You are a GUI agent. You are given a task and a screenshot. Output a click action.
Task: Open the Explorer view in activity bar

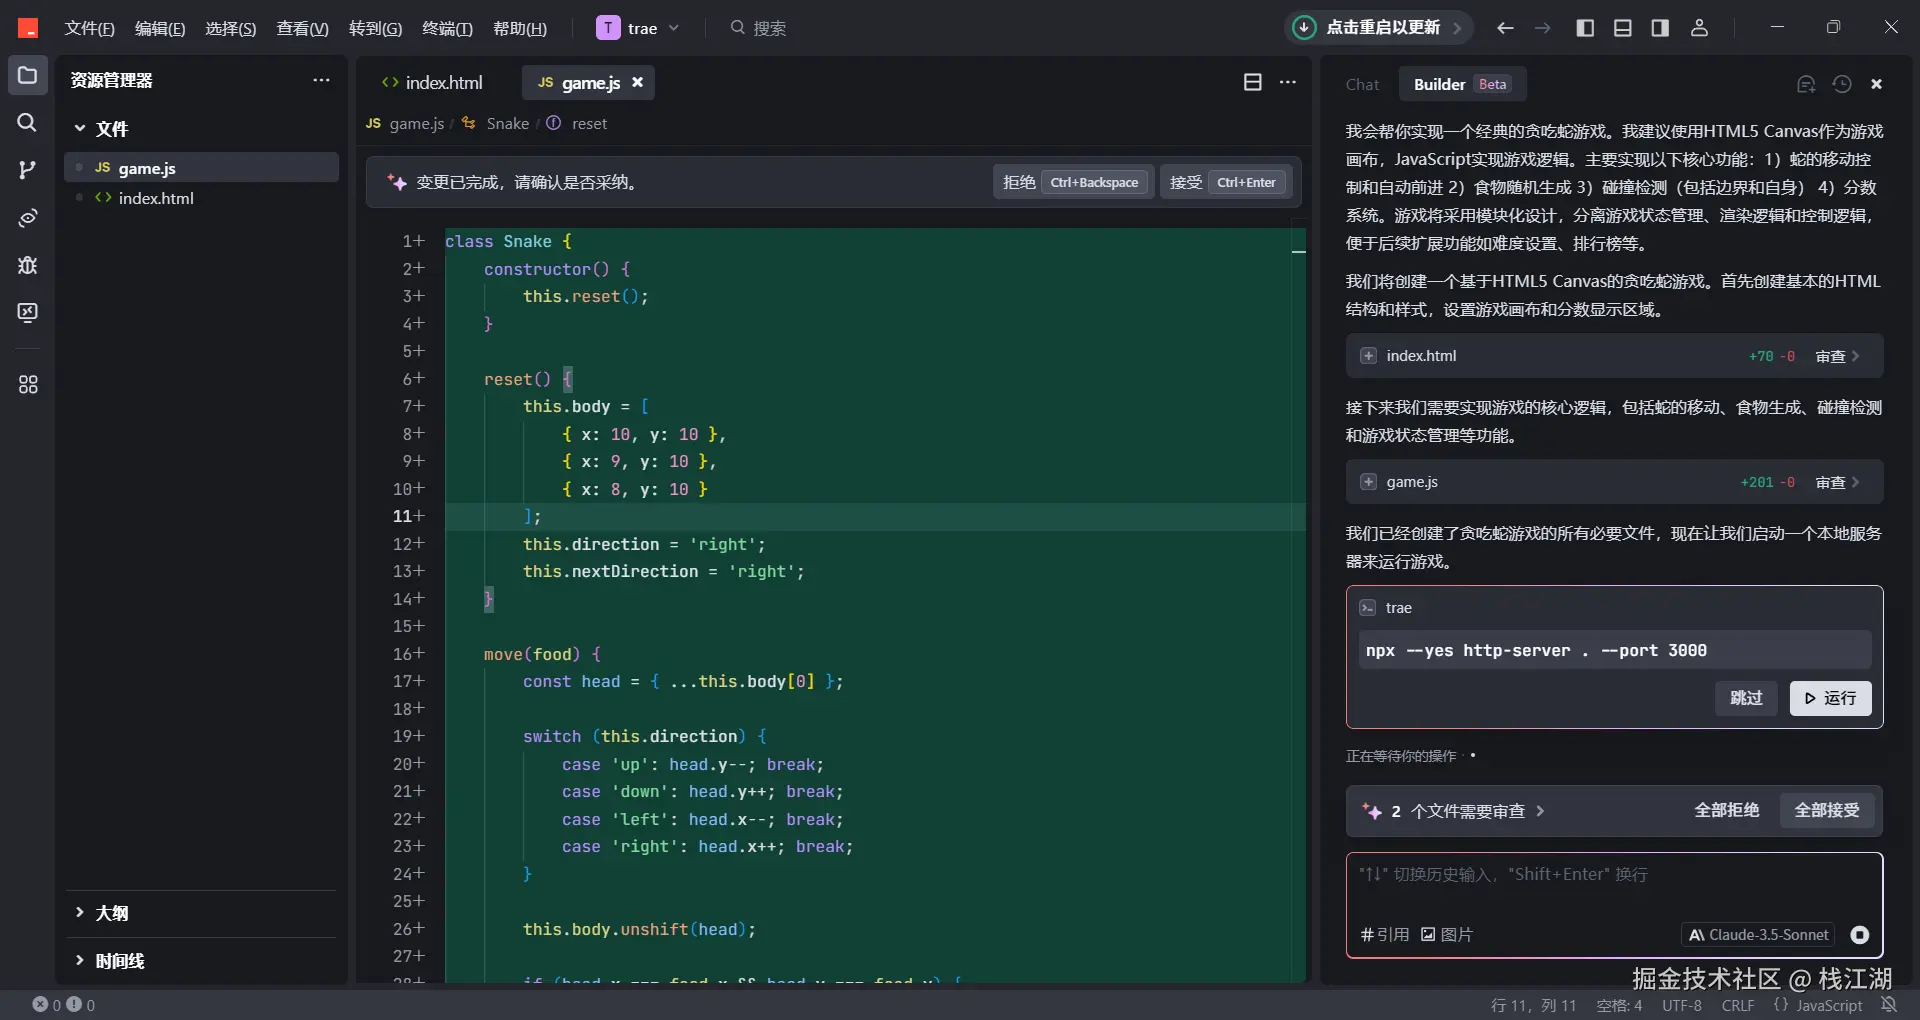point(27,76)
